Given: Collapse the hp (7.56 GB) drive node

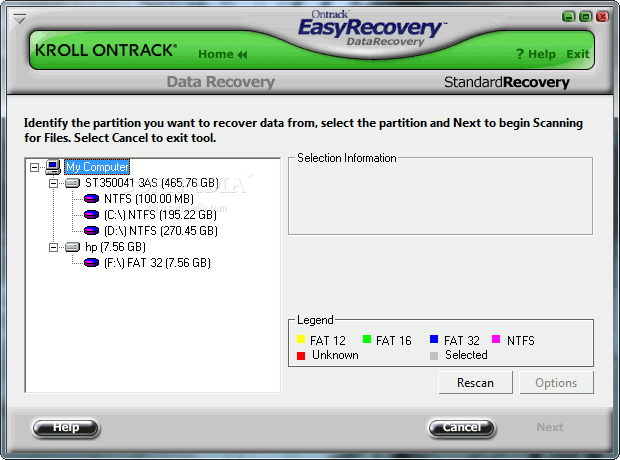Looking at the screenshot, I should (53, 248).
